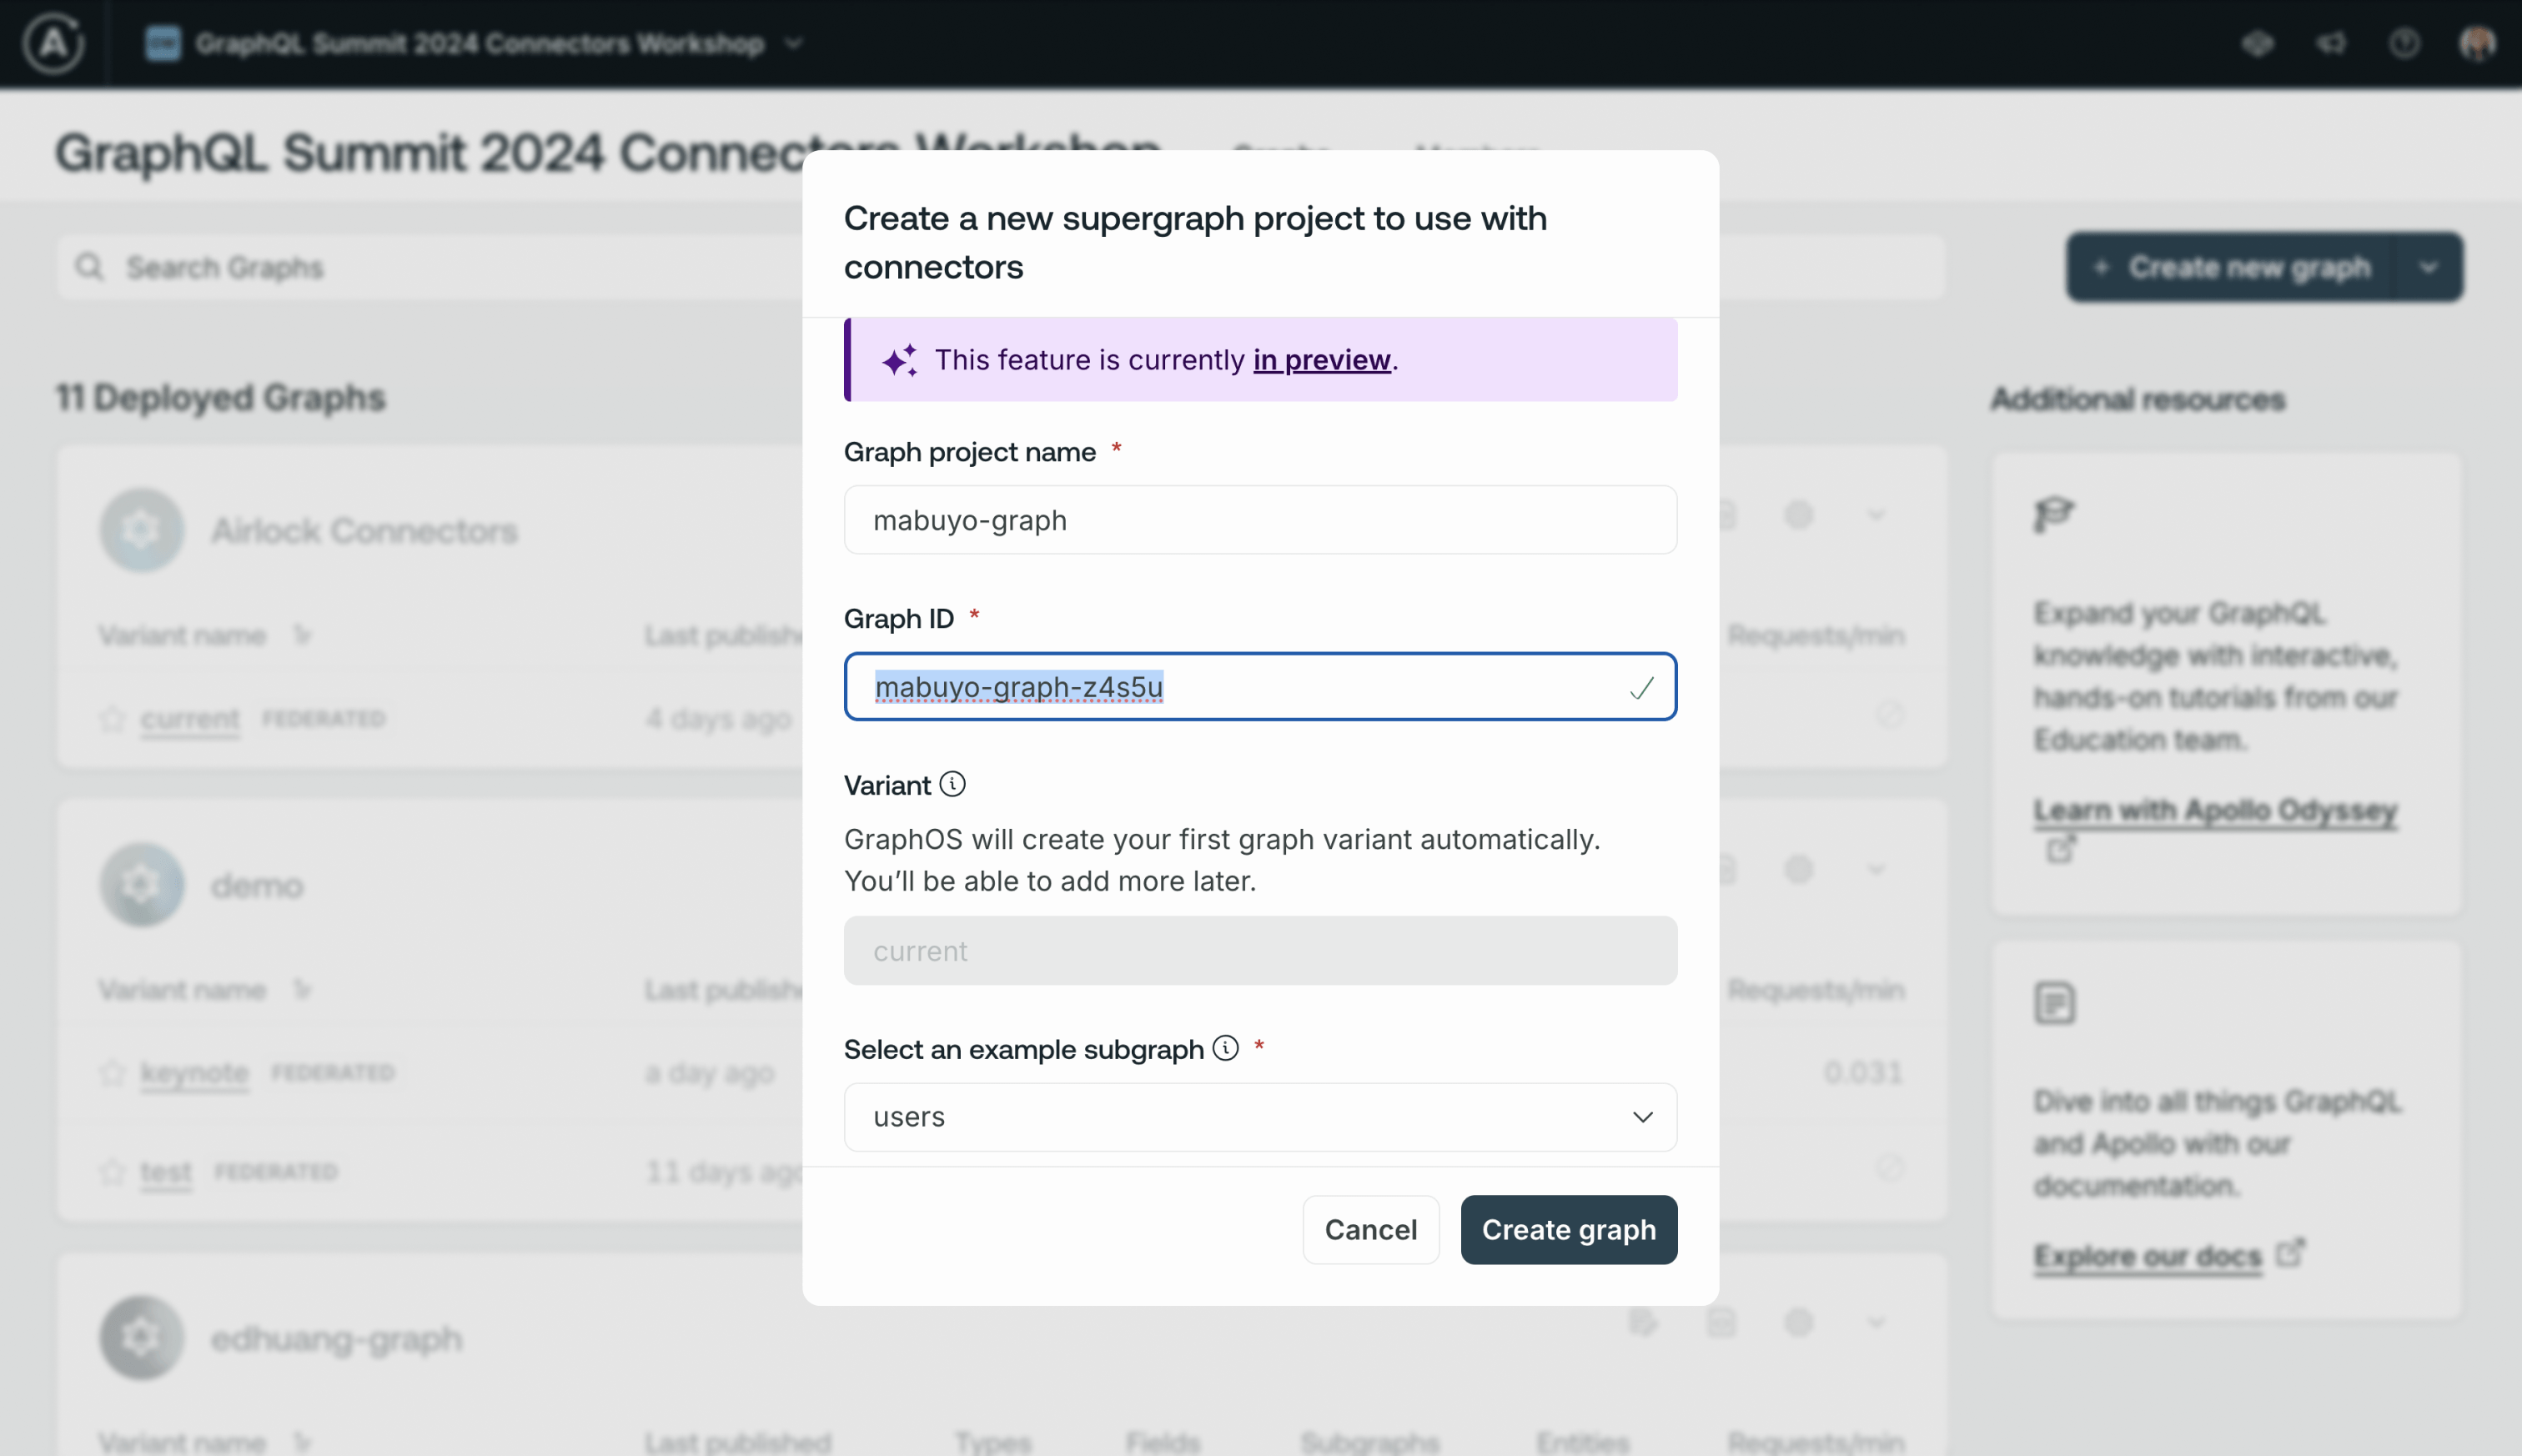This screenshot has height=1456, width=2522.
Task: Star the test variant
Action: pos(112,1171)
